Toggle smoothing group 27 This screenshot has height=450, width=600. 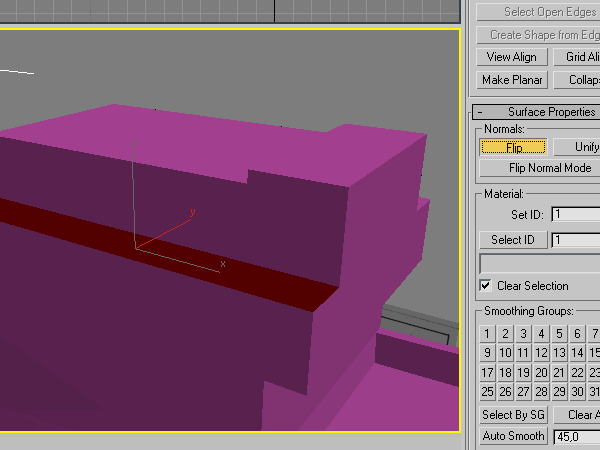(x=523, y=391)
